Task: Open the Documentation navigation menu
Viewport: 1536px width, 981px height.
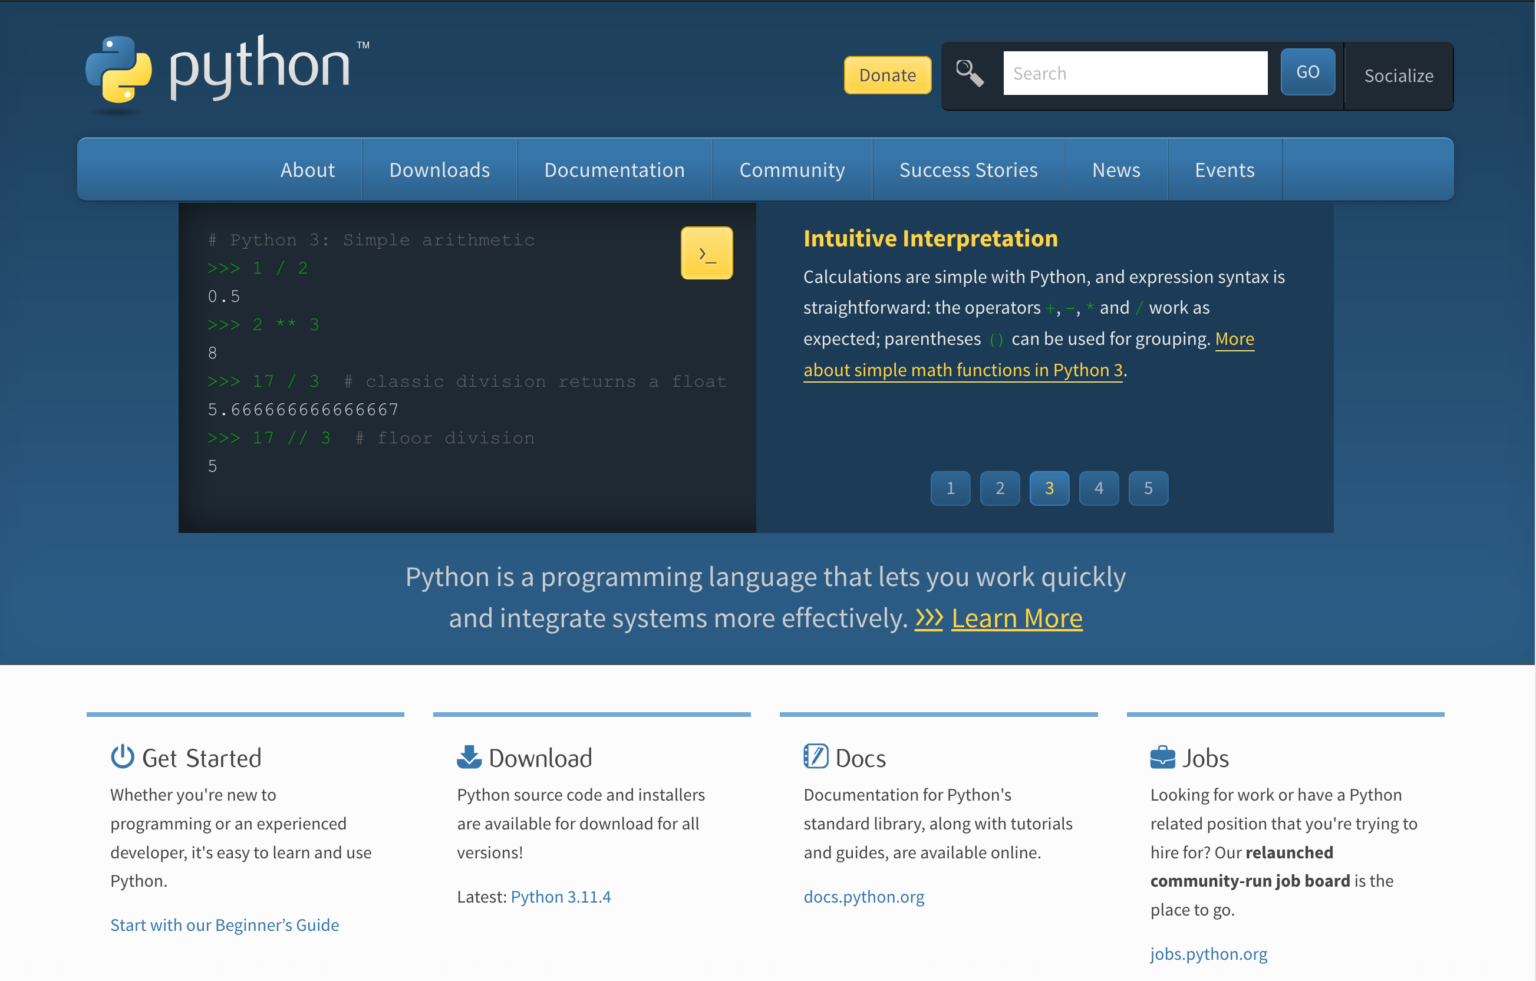Action: (614, 170)
